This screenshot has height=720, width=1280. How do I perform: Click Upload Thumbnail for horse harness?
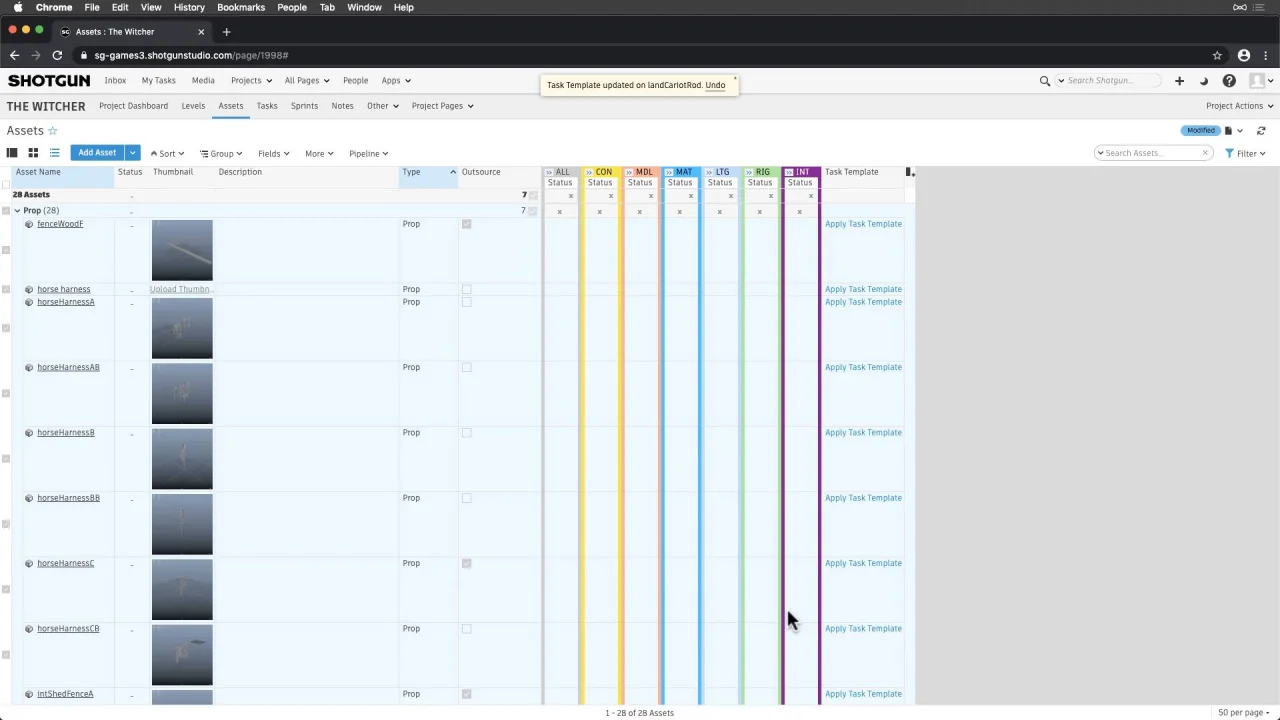[x=181, y=289]
